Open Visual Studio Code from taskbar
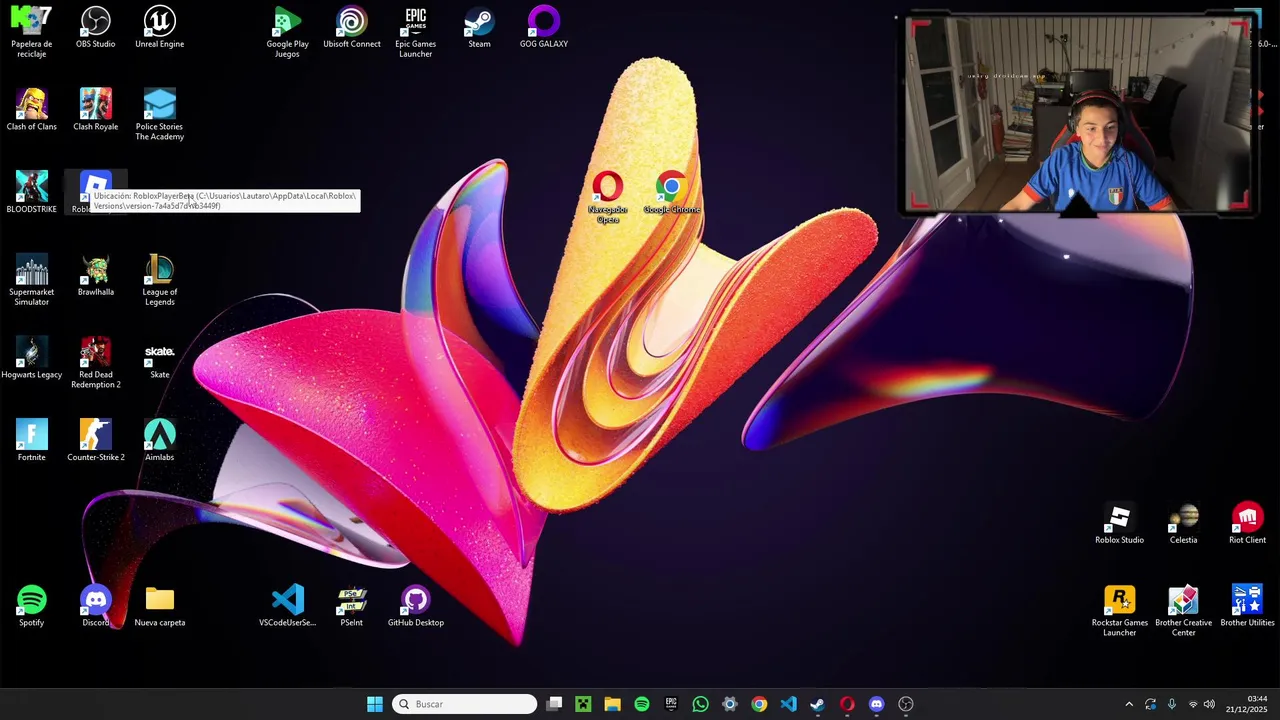The width and height of the screenshot is (1280, 720). click(788, 704)
